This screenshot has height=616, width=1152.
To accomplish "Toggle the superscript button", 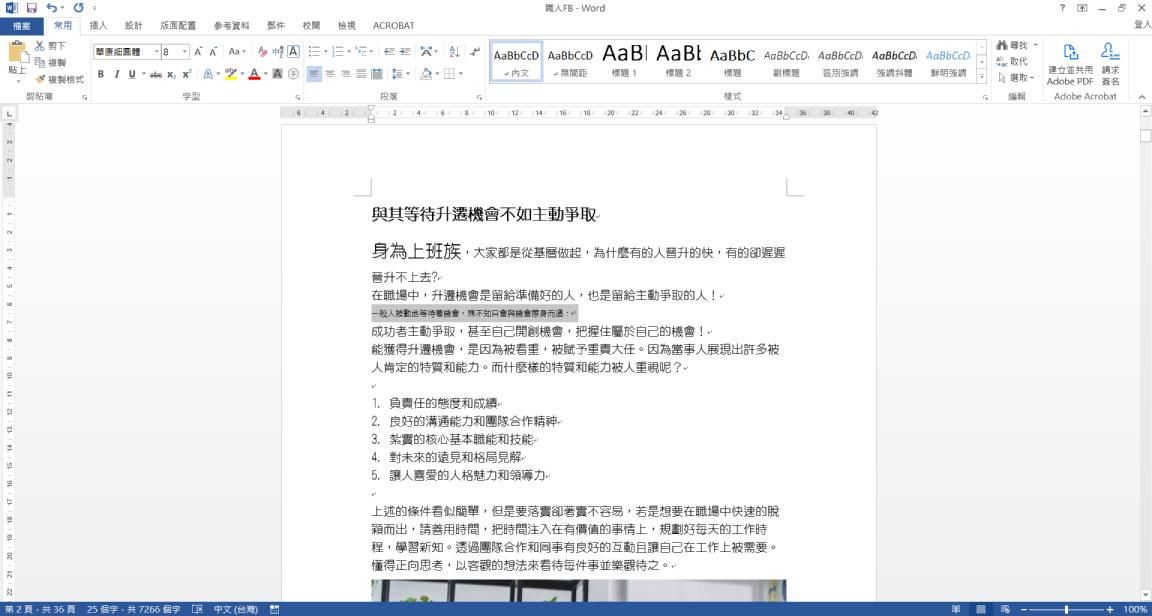I will [187, 73].
